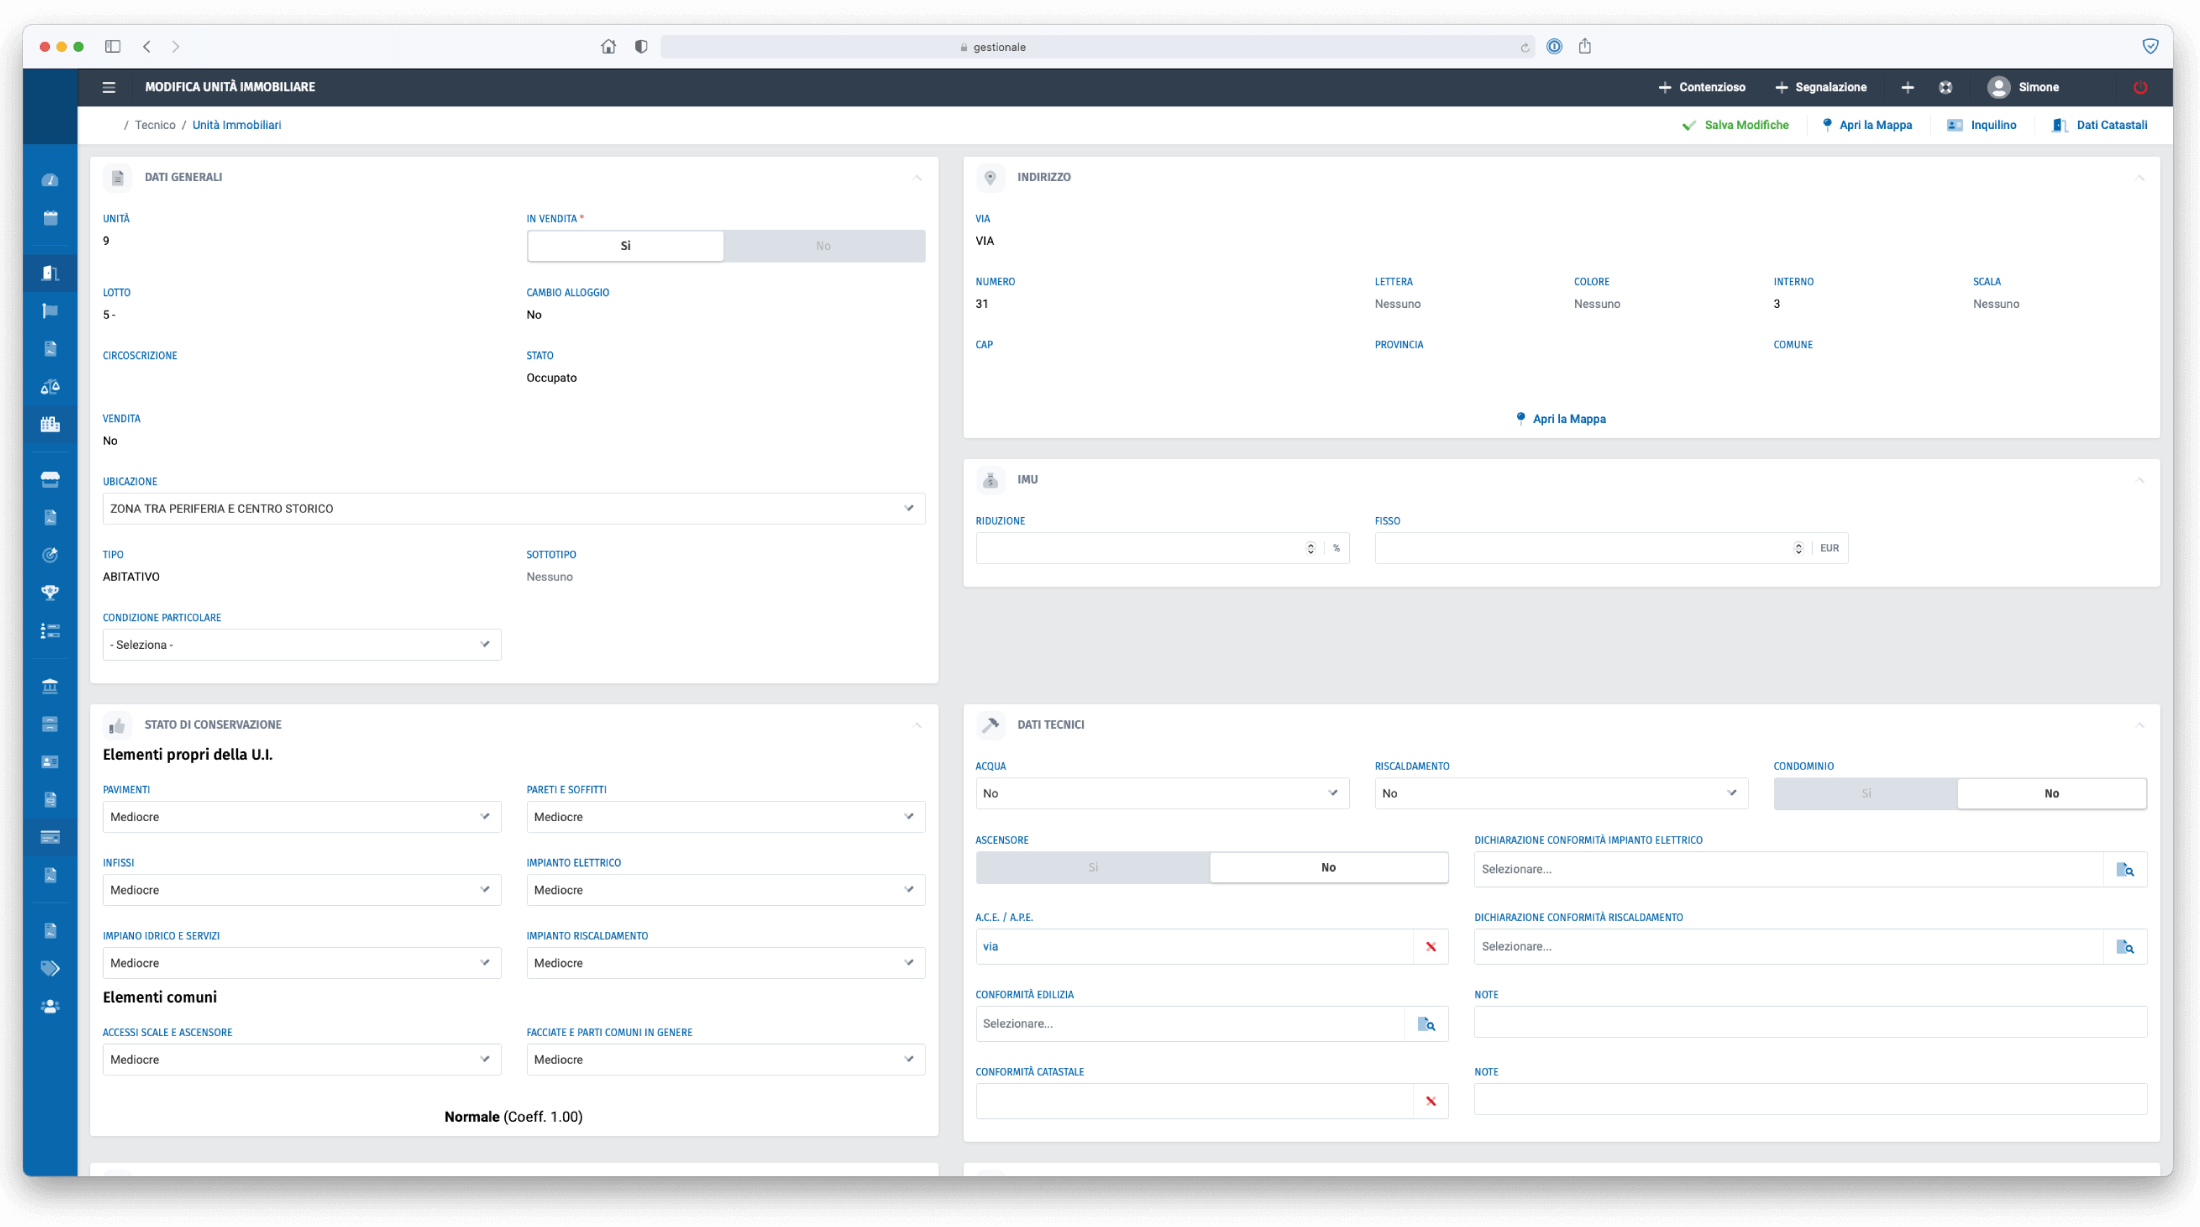Open the trophy icon in sidebar
This screenshot has height=1227, width=2200.
50,592
